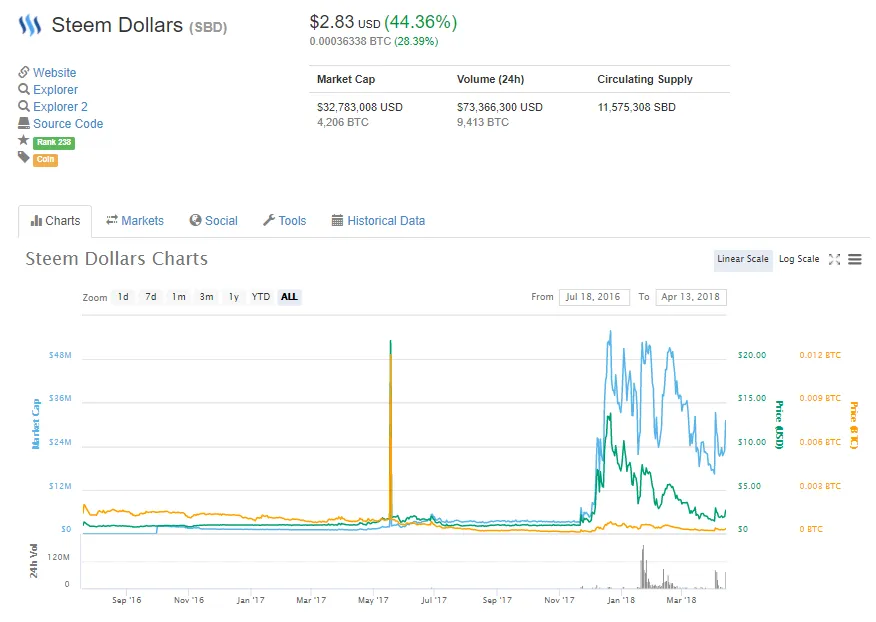Set chart zoom to YTD
Screen dimensions: 876x622
(x=260, y=297)
